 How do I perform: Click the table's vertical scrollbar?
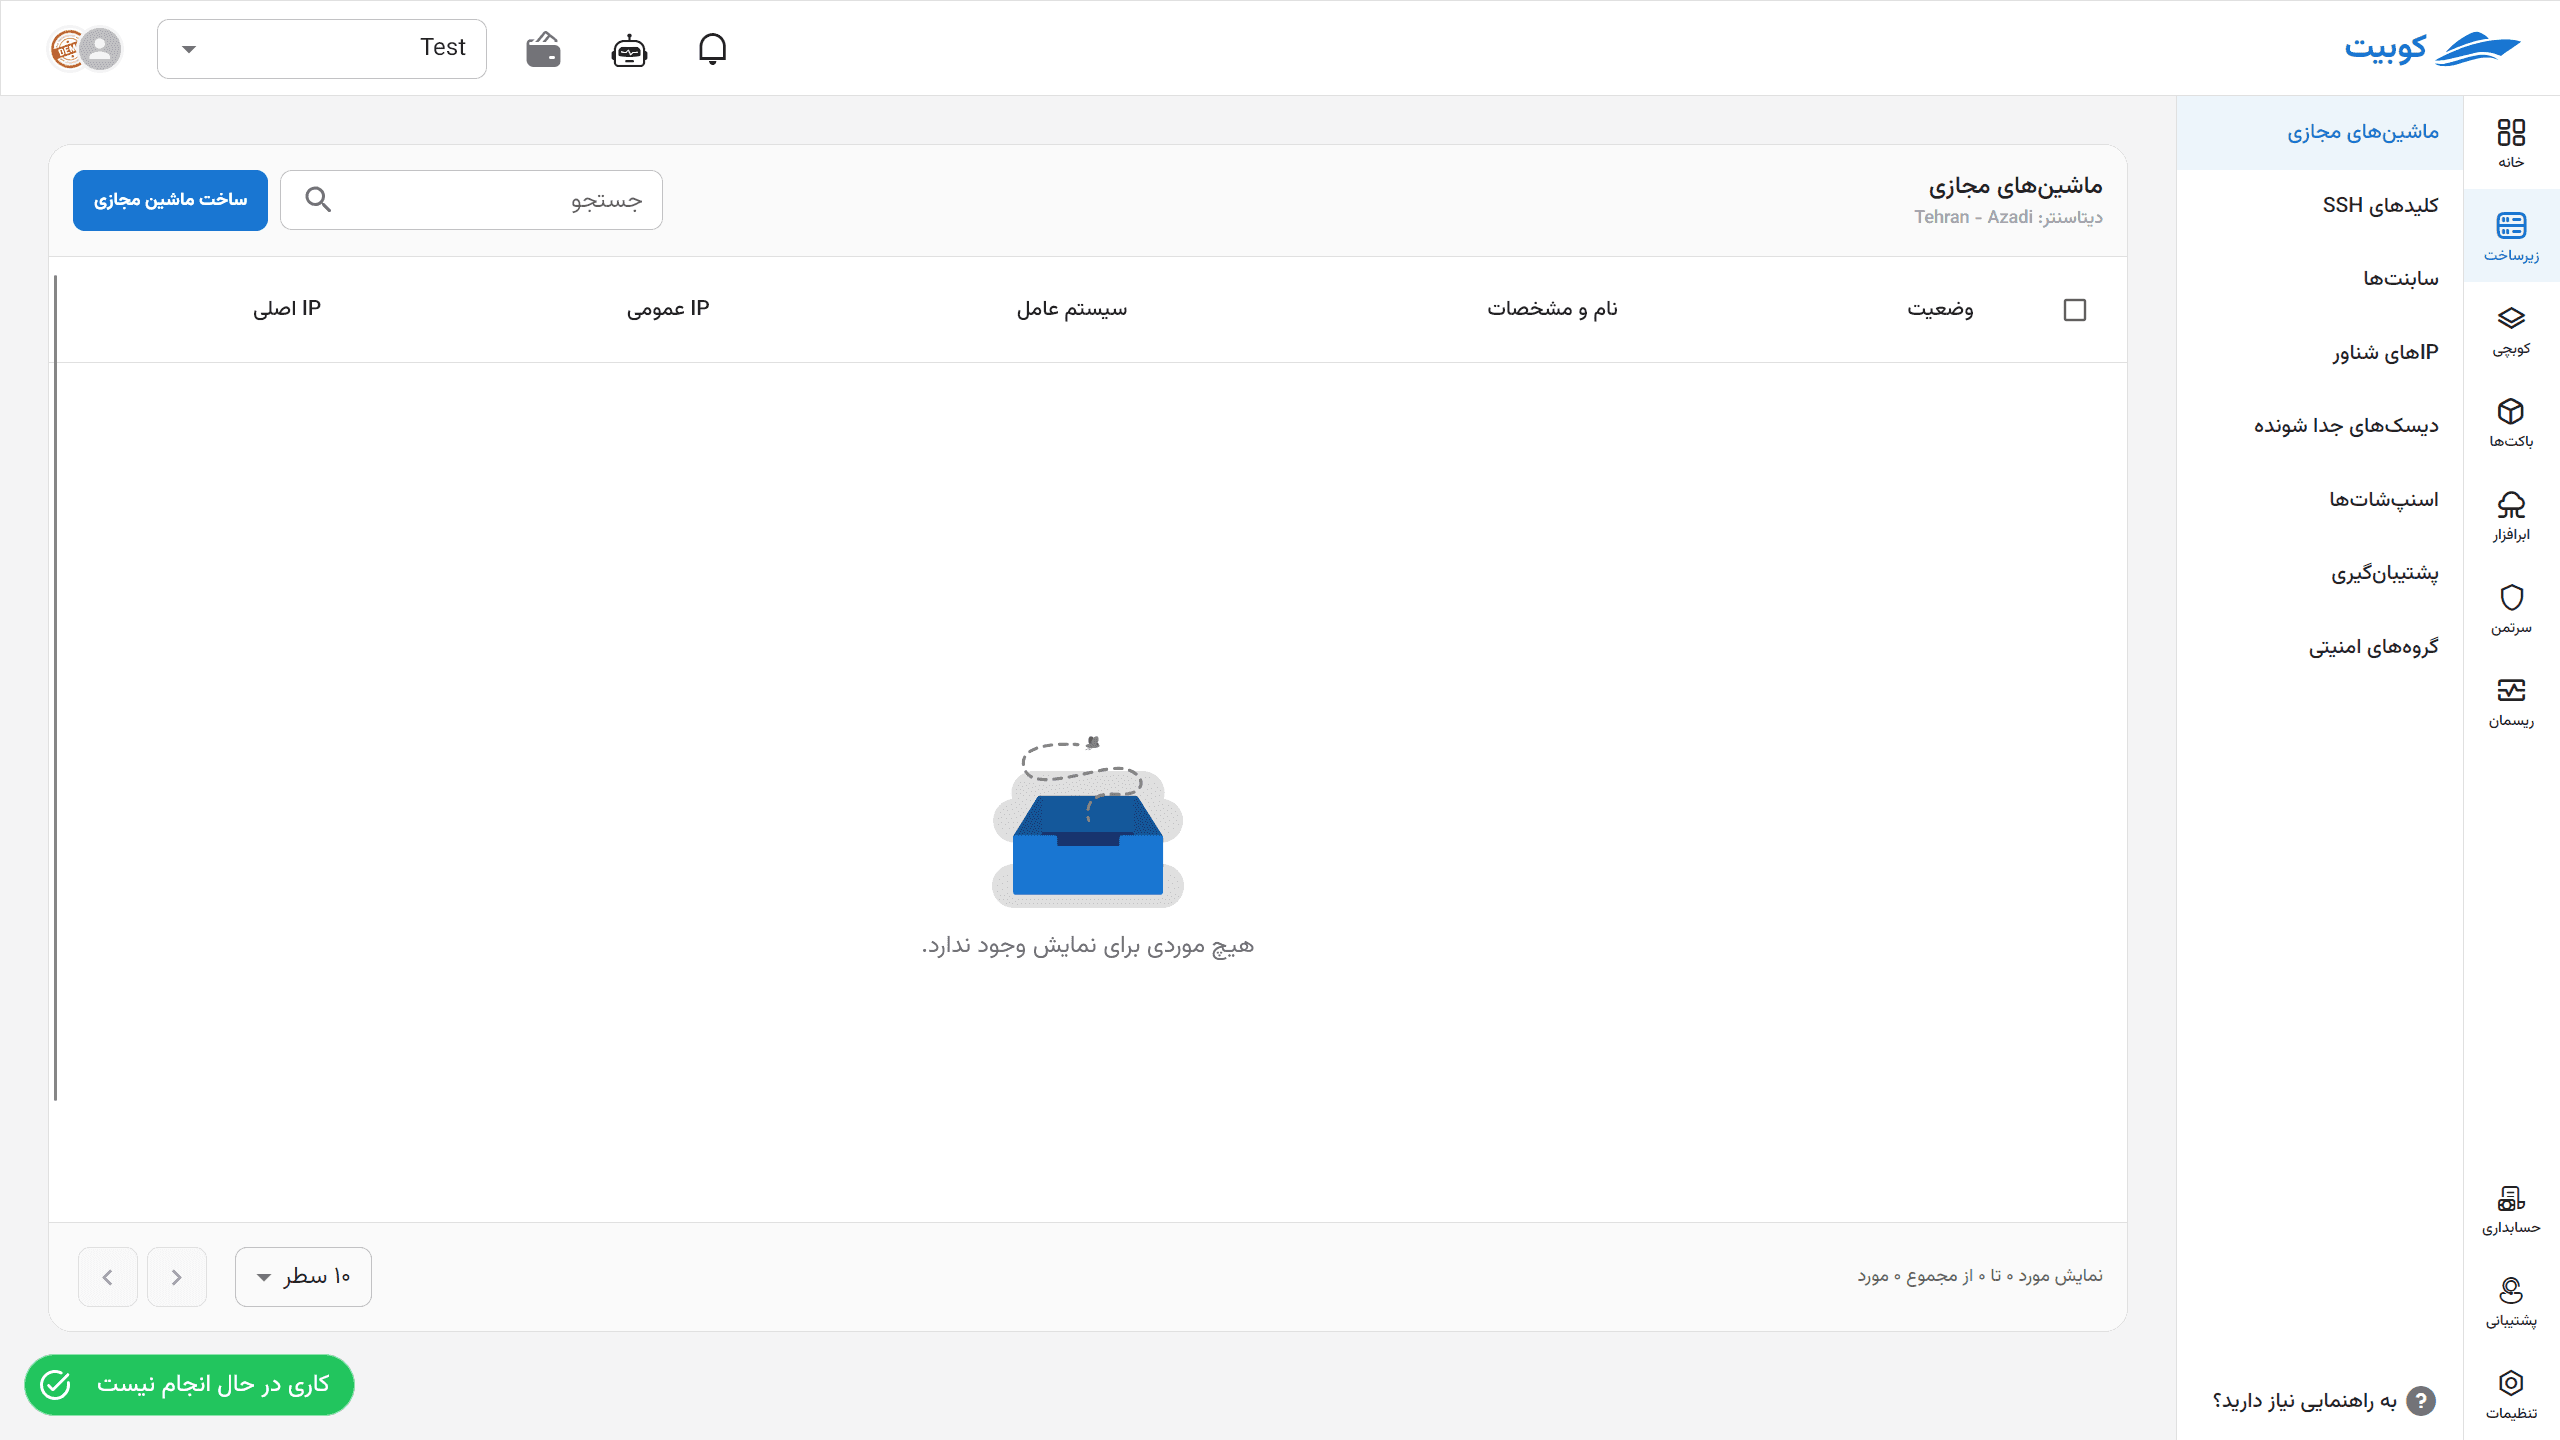coord(55,688)
